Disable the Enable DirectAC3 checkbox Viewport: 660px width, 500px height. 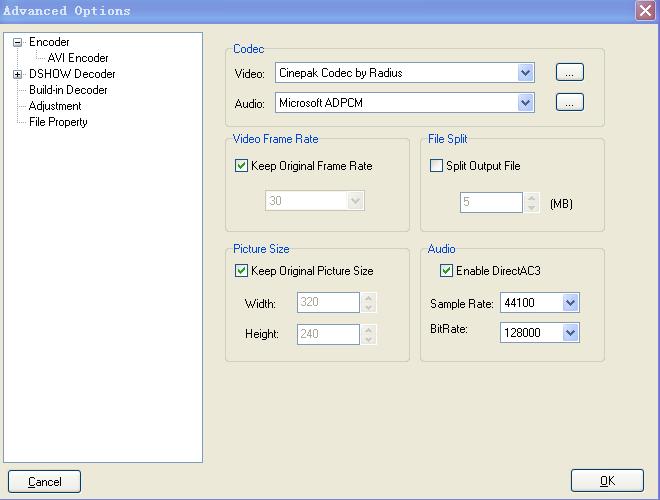click(446, 271)
